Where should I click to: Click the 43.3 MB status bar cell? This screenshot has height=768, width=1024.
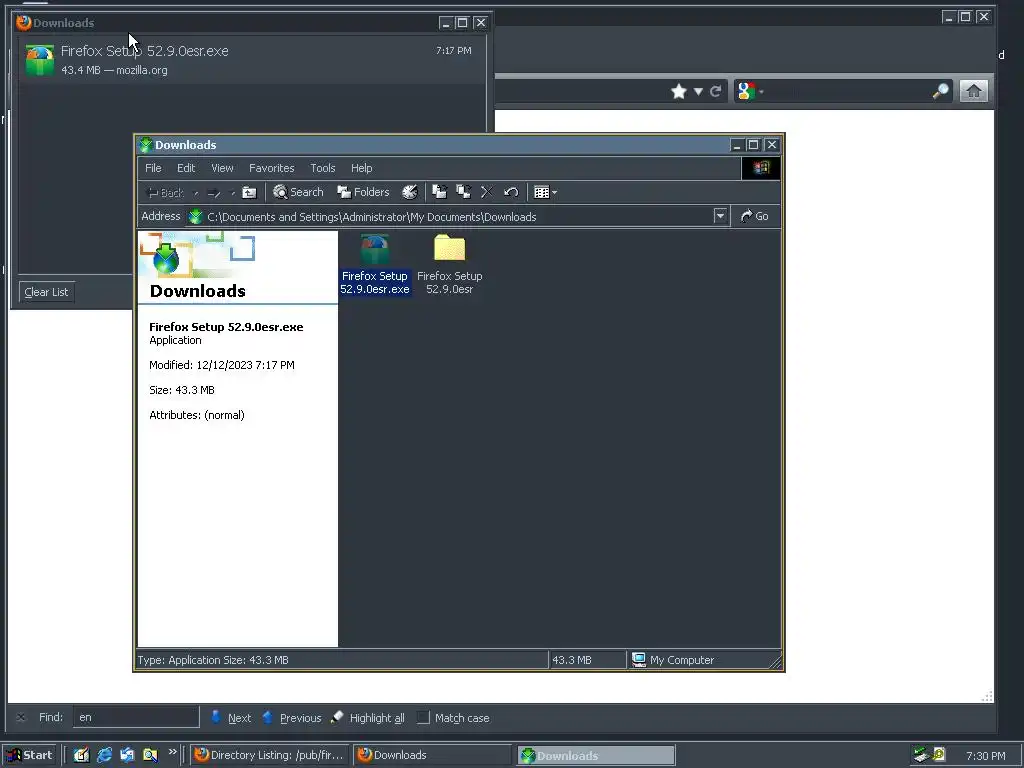click(586, 660)
